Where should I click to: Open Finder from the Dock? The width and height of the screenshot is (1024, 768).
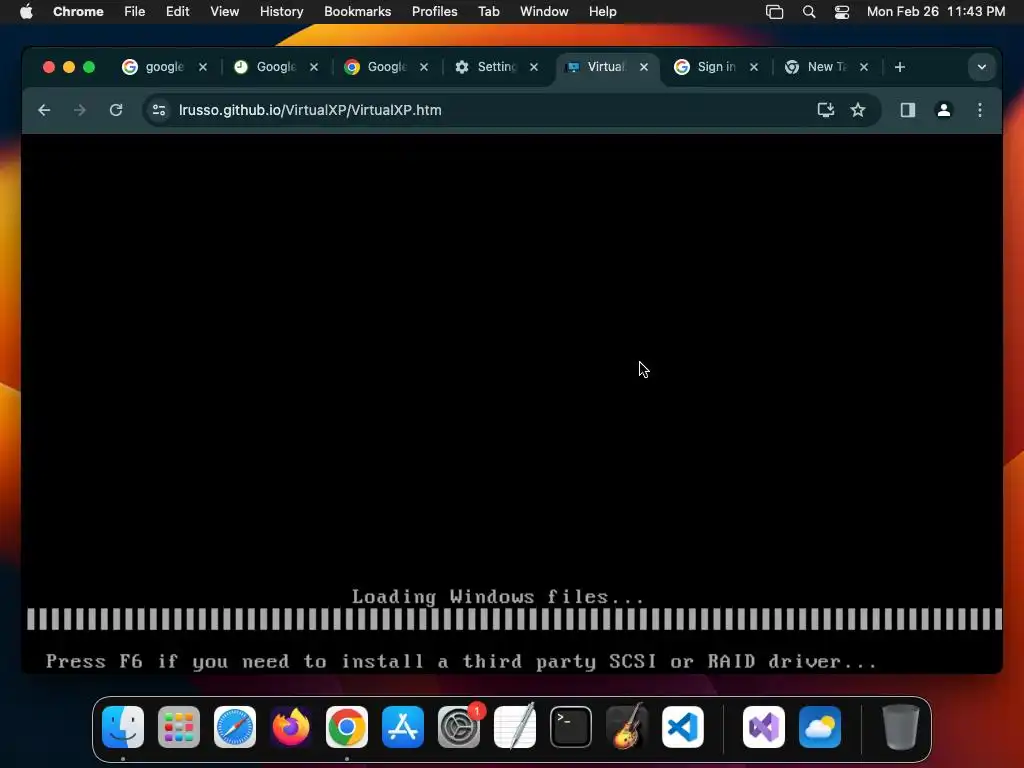[x=123, y=727]
